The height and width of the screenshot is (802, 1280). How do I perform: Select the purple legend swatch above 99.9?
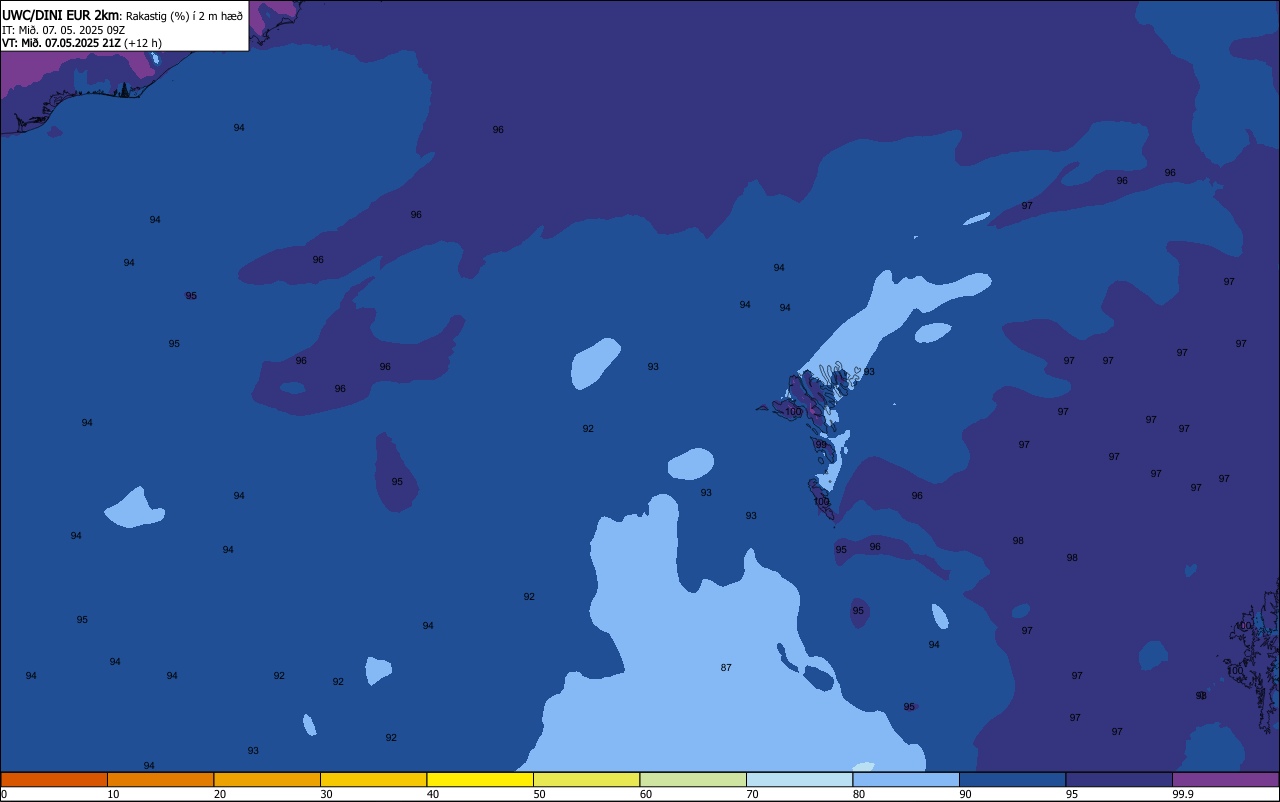click(1225, 779)
